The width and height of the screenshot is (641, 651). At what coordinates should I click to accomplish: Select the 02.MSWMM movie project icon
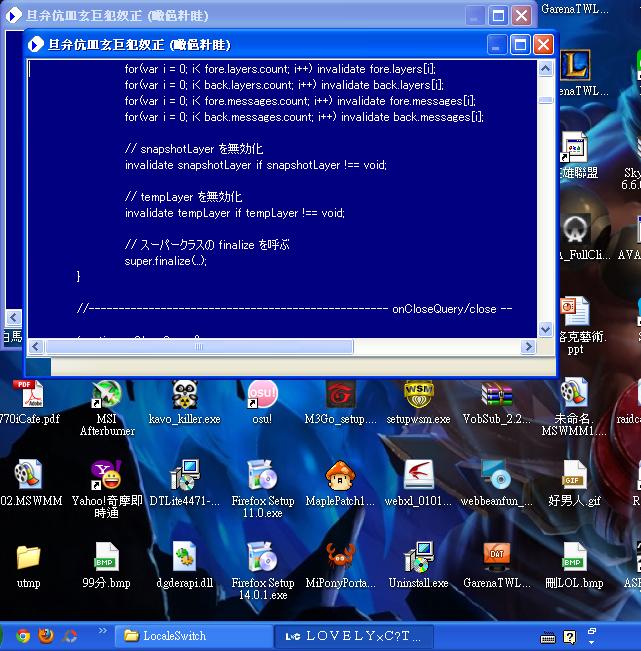click(28, 475)
